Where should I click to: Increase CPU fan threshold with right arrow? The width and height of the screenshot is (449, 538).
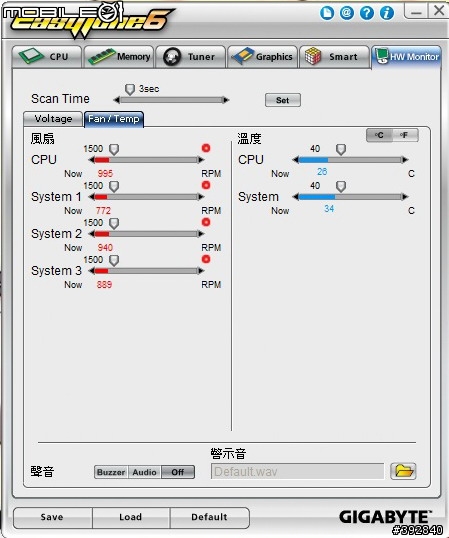click(x=201, y=160)
